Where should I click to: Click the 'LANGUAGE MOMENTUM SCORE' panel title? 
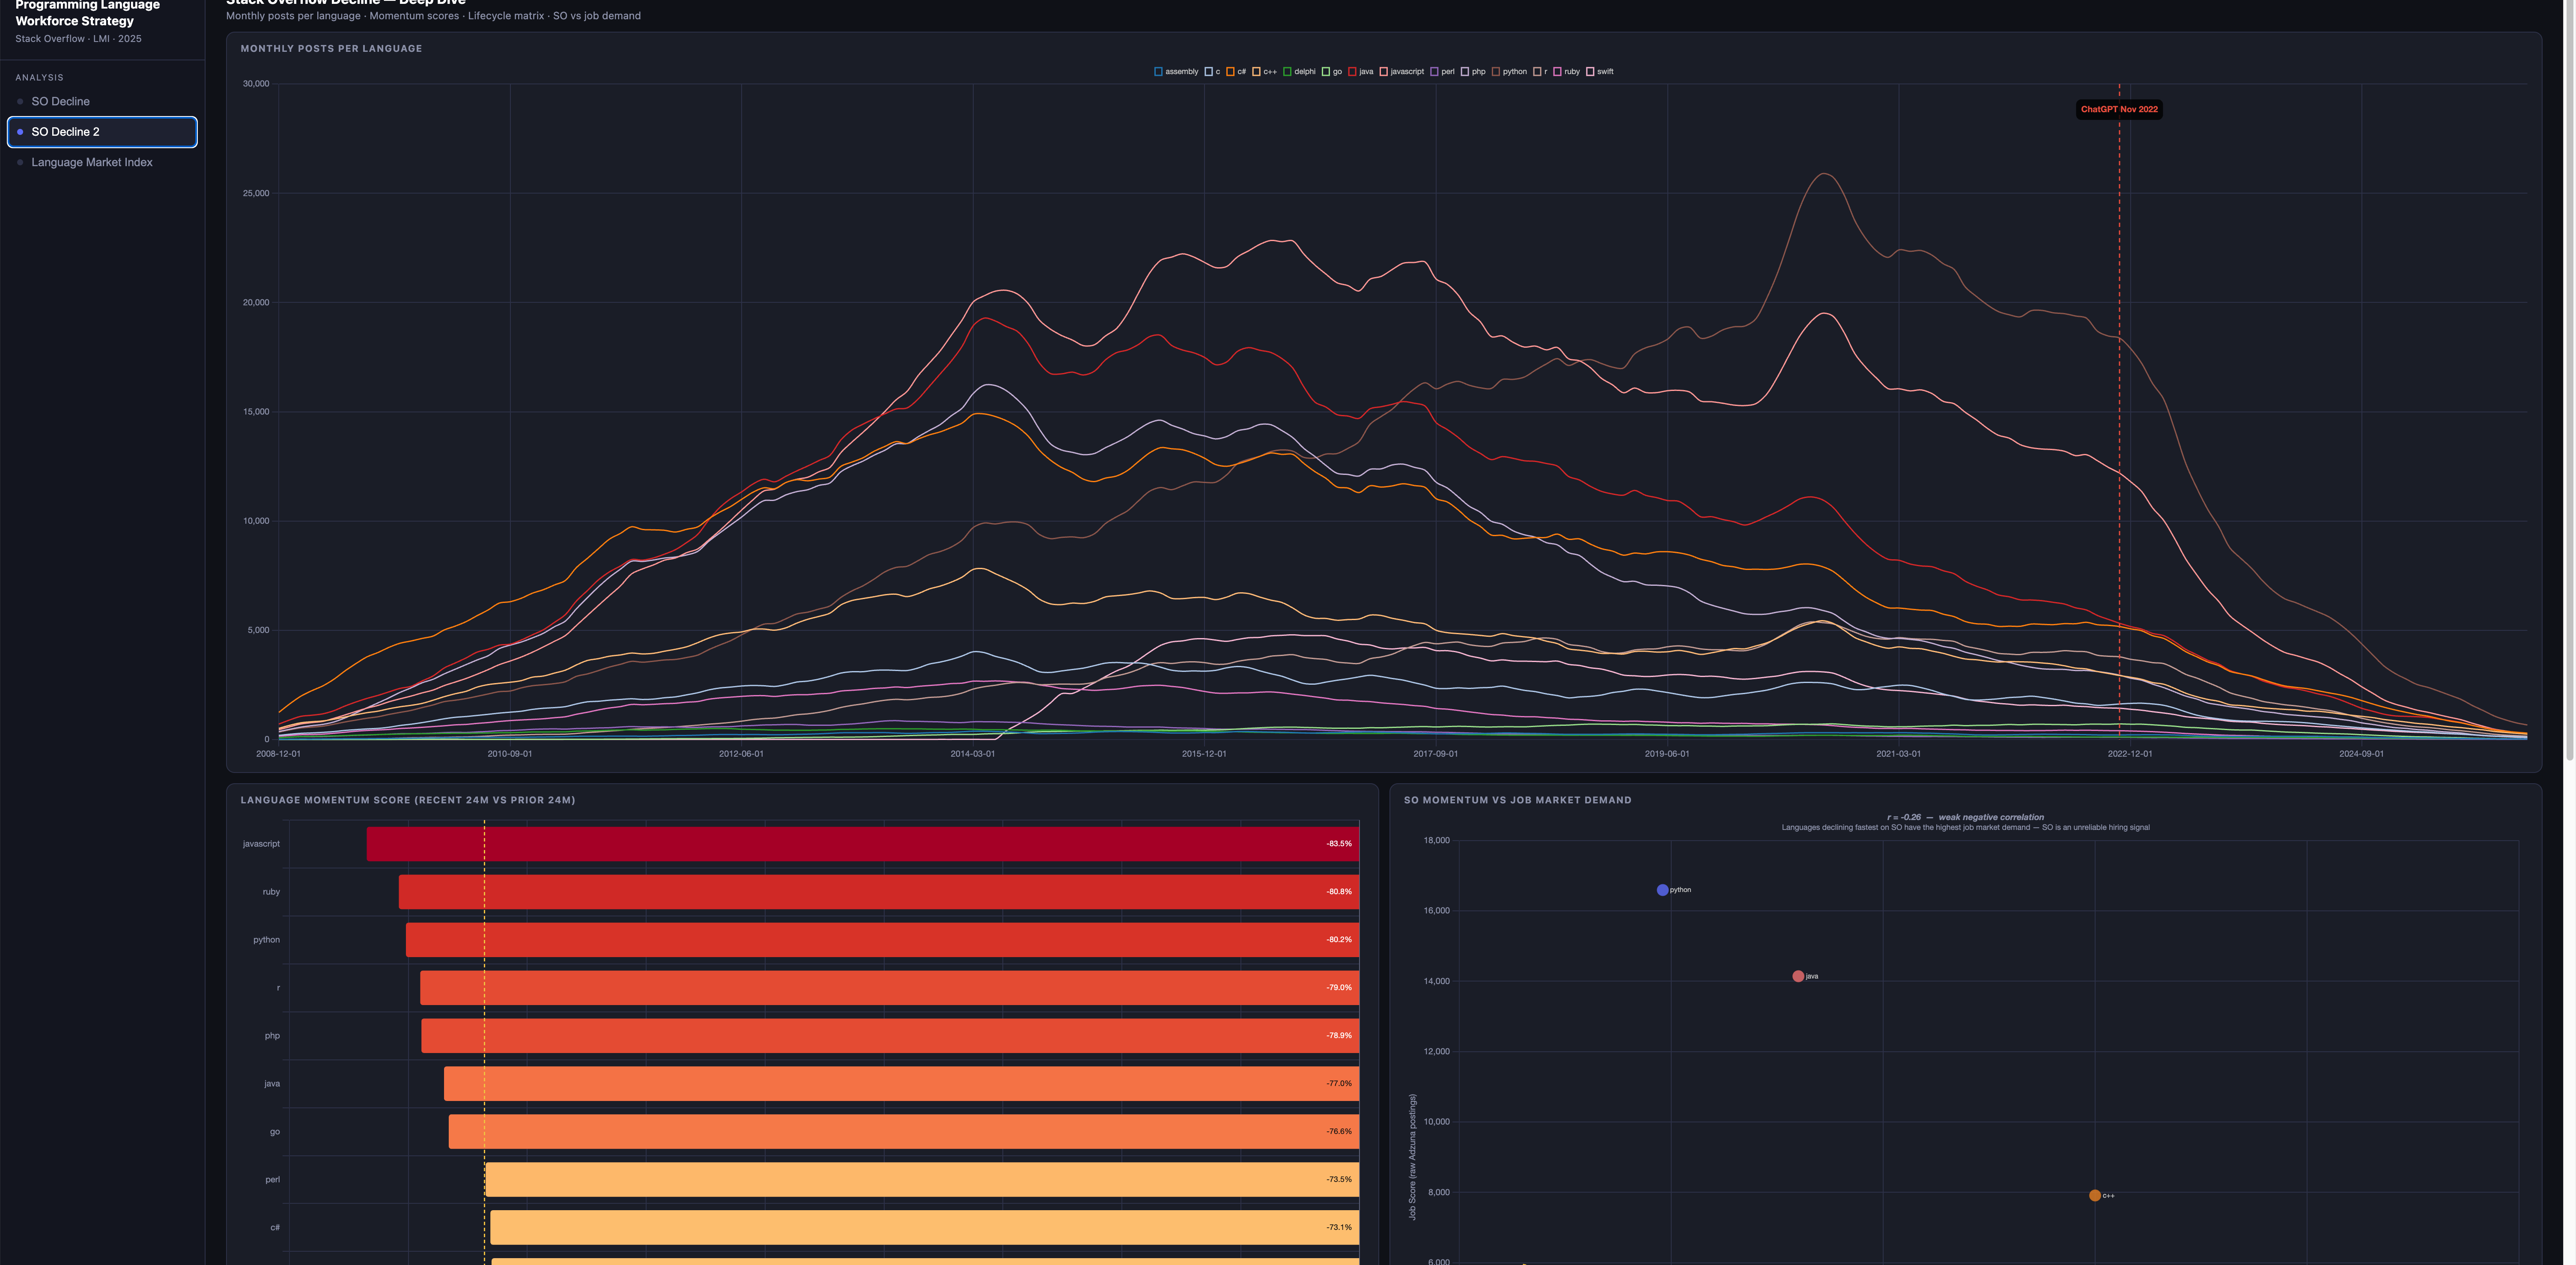click(x=408, y=800)
